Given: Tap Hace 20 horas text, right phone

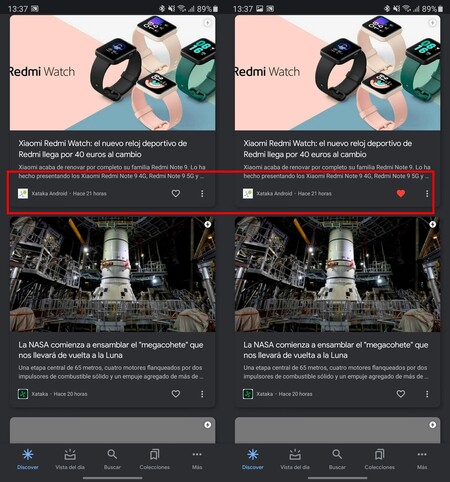Looking at the screenshot, I should [295, 394].
